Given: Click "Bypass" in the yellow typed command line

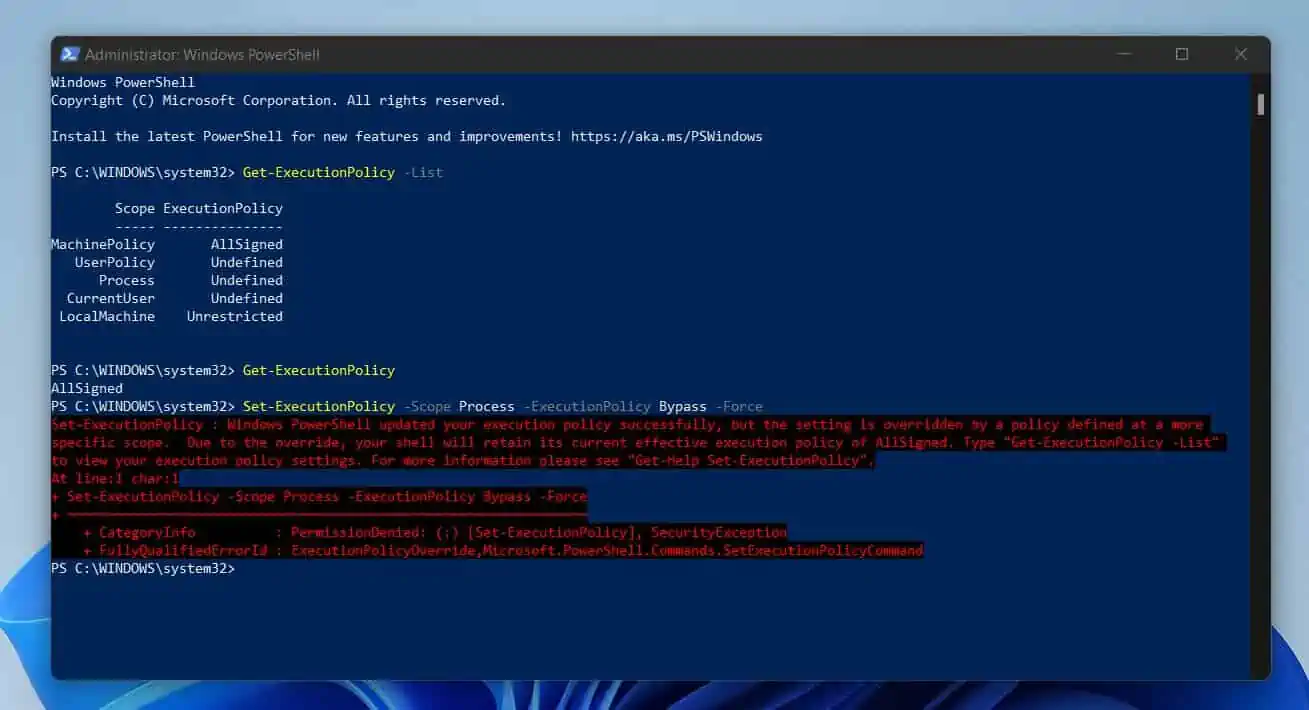Looking at the screenshot, I should tap(683, 406).
